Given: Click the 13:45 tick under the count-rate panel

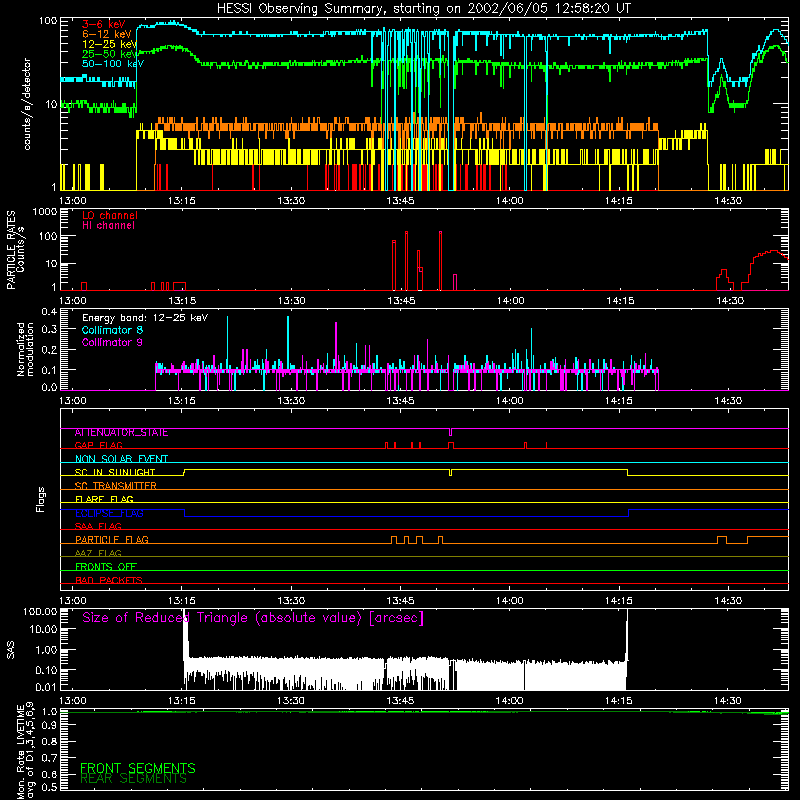Looking at the screenshot, I should (400, 201).
